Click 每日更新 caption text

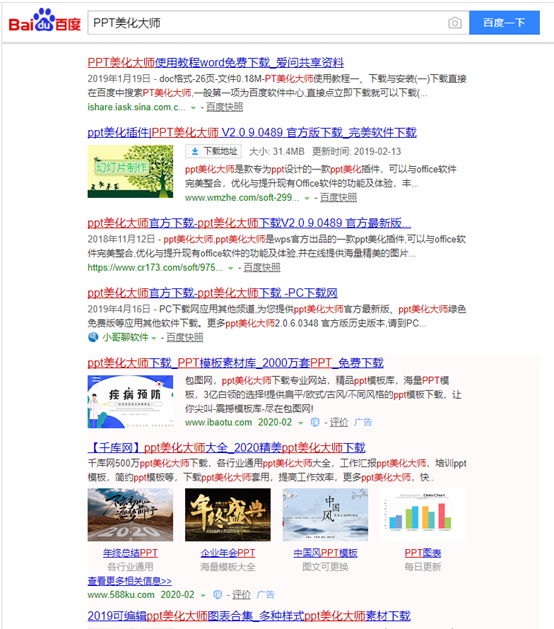pyautogui.click(x=423, y=567)
